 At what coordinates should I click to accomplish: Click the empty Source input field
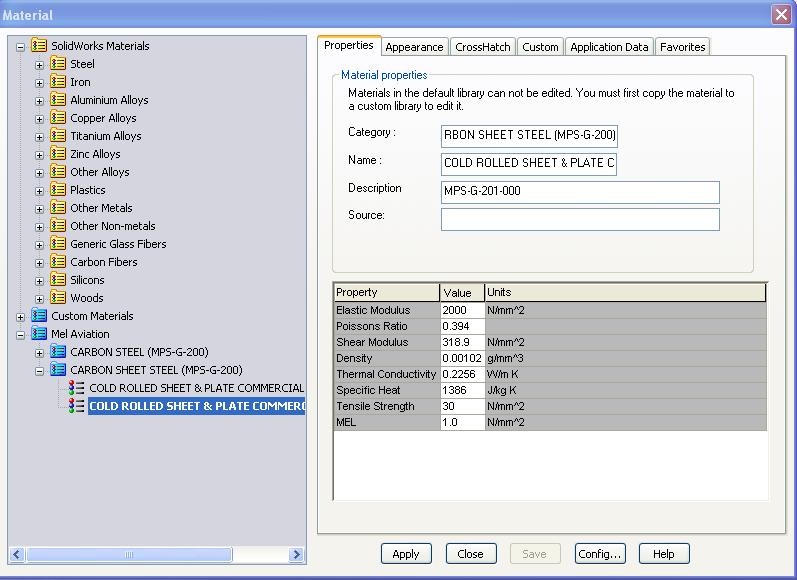click(580, 219)
